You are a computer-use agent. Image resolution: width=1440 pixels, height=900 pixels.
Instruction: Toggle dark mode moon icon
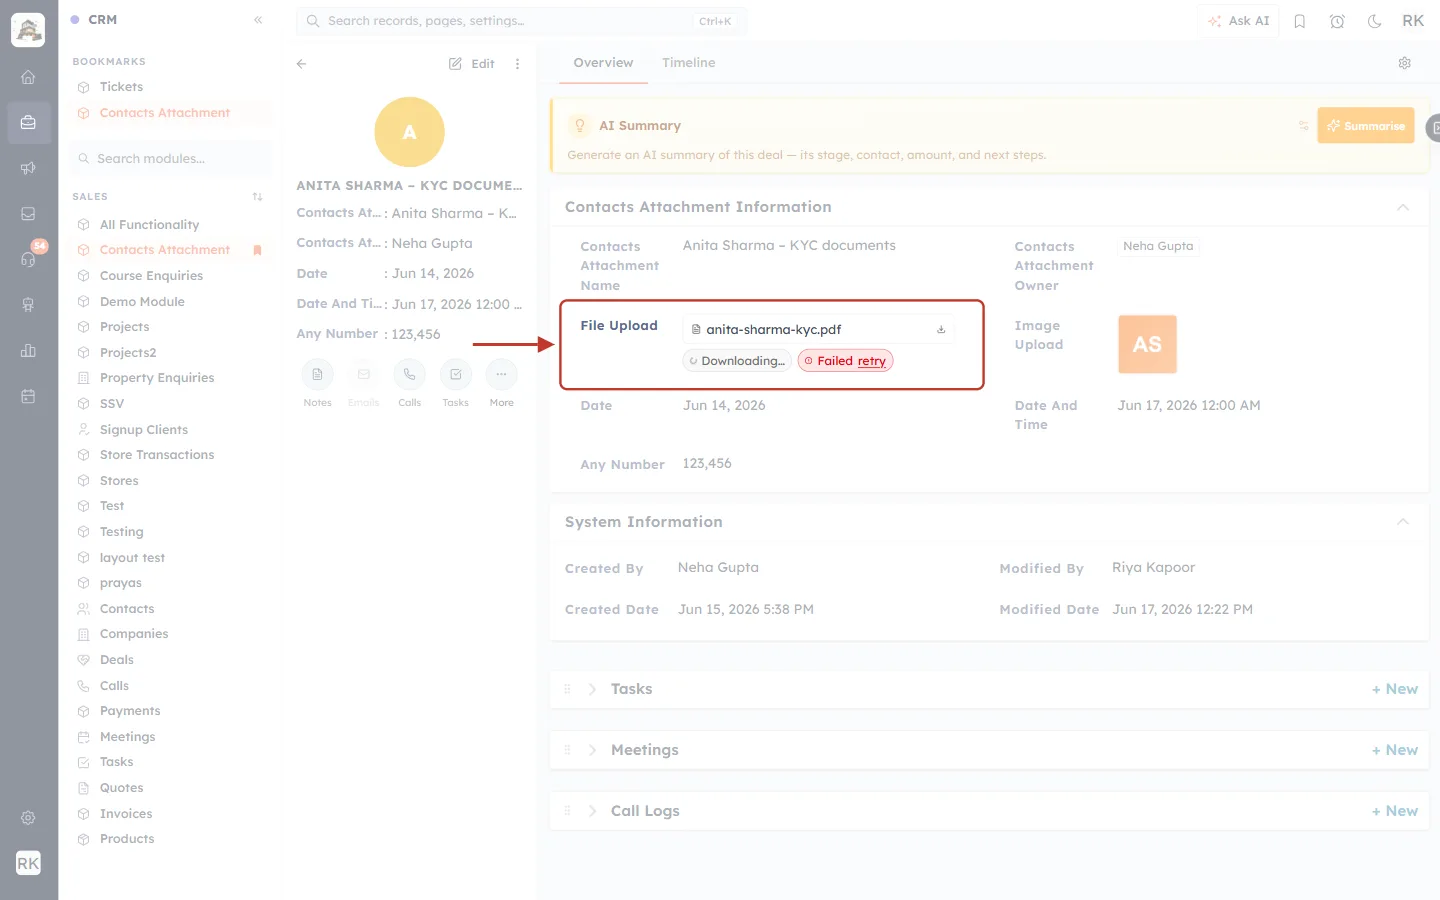click(1375, 21)
